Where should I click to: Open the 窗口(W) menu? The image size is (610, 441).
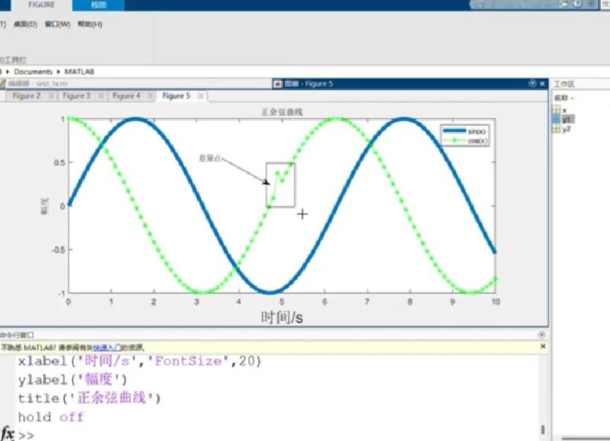coord(59,23)
